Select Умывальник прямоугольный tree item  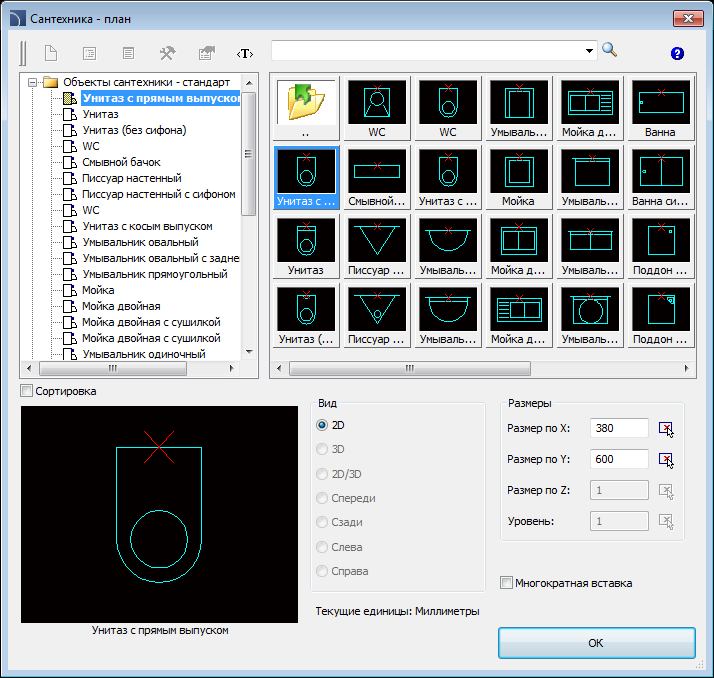pyautogui.click(x=155, y=274)
